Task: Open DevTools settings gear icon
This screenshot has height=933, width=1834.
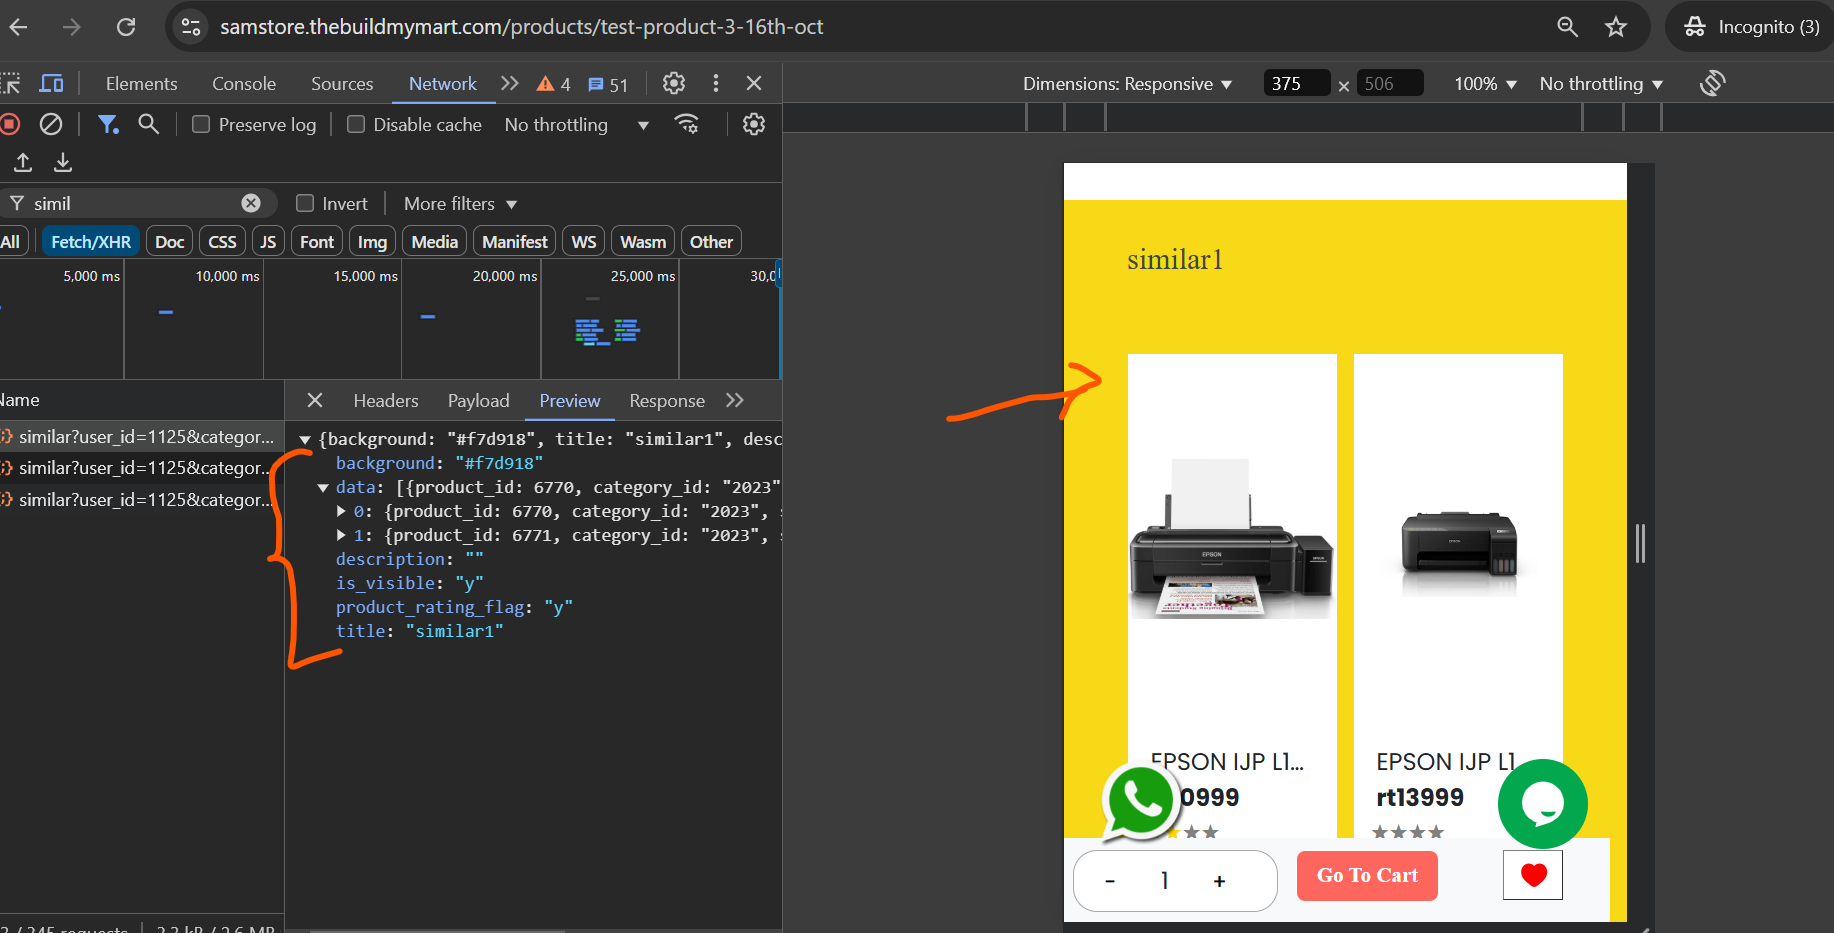Action: click(x=674, y=83)
